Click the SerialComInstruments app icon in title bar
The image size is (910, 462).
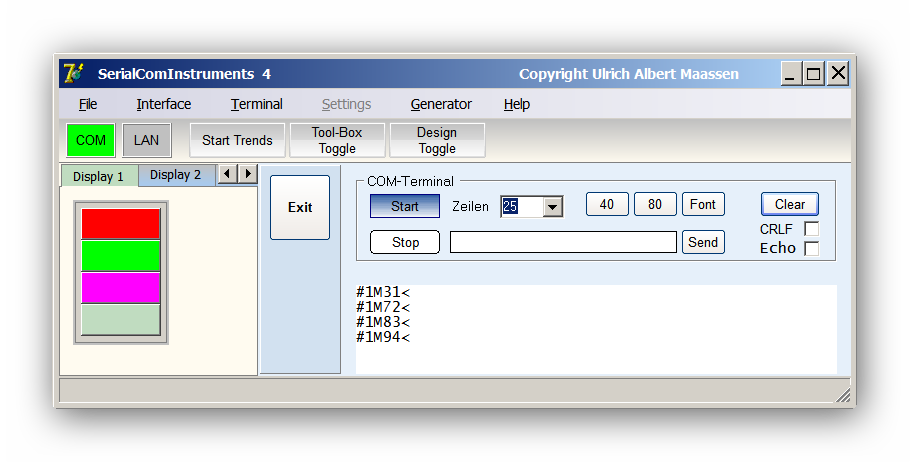(74, 74)
